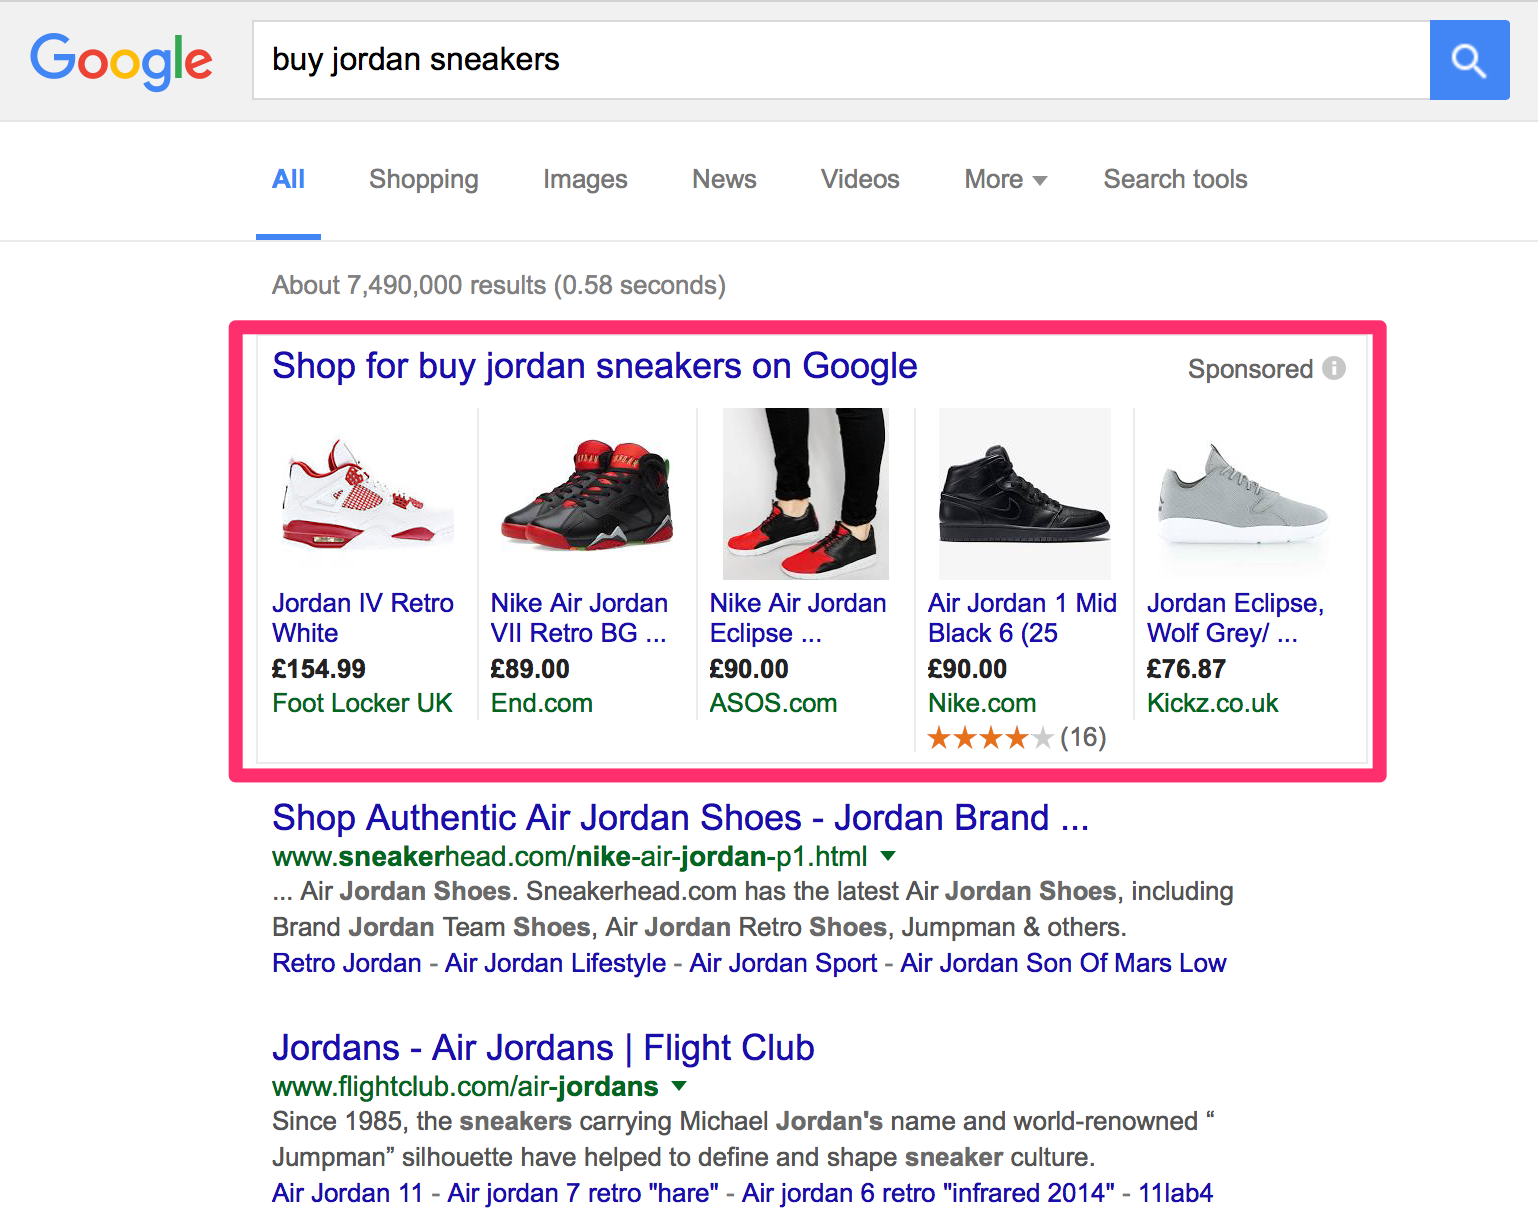Open the Nike Air Jordan Eclipse title link
This screenshot has height=1228, width=1538.
[798, 618]
